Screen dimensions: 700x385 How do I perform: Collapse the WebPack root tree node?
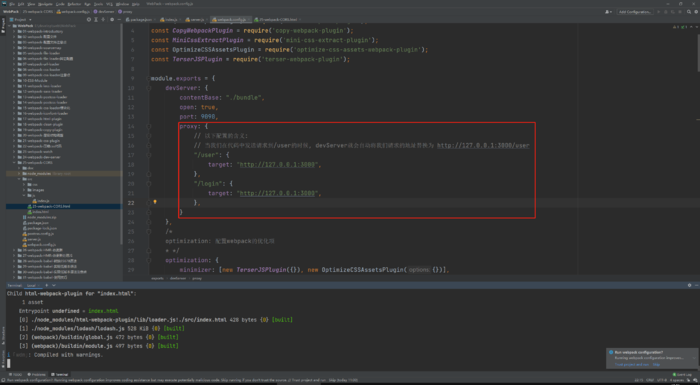(x=9, y=26)
